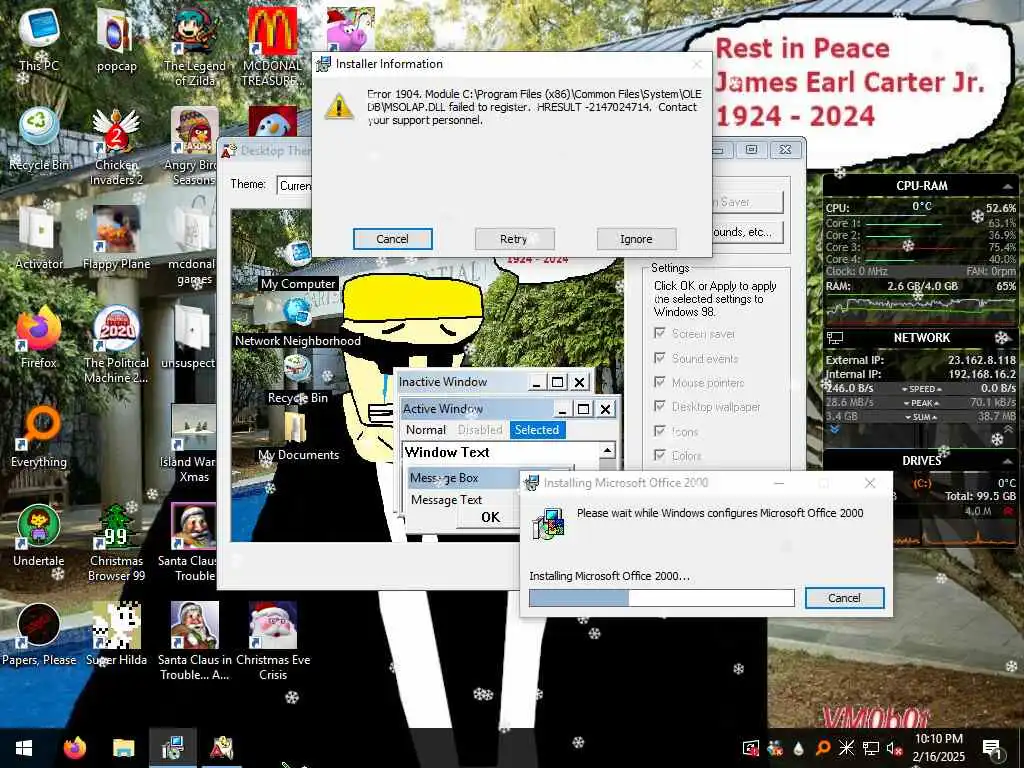The height and width of the screenshot is (768, 1024).
Task: Expand network details double-chevron
Action: (834, 429)
